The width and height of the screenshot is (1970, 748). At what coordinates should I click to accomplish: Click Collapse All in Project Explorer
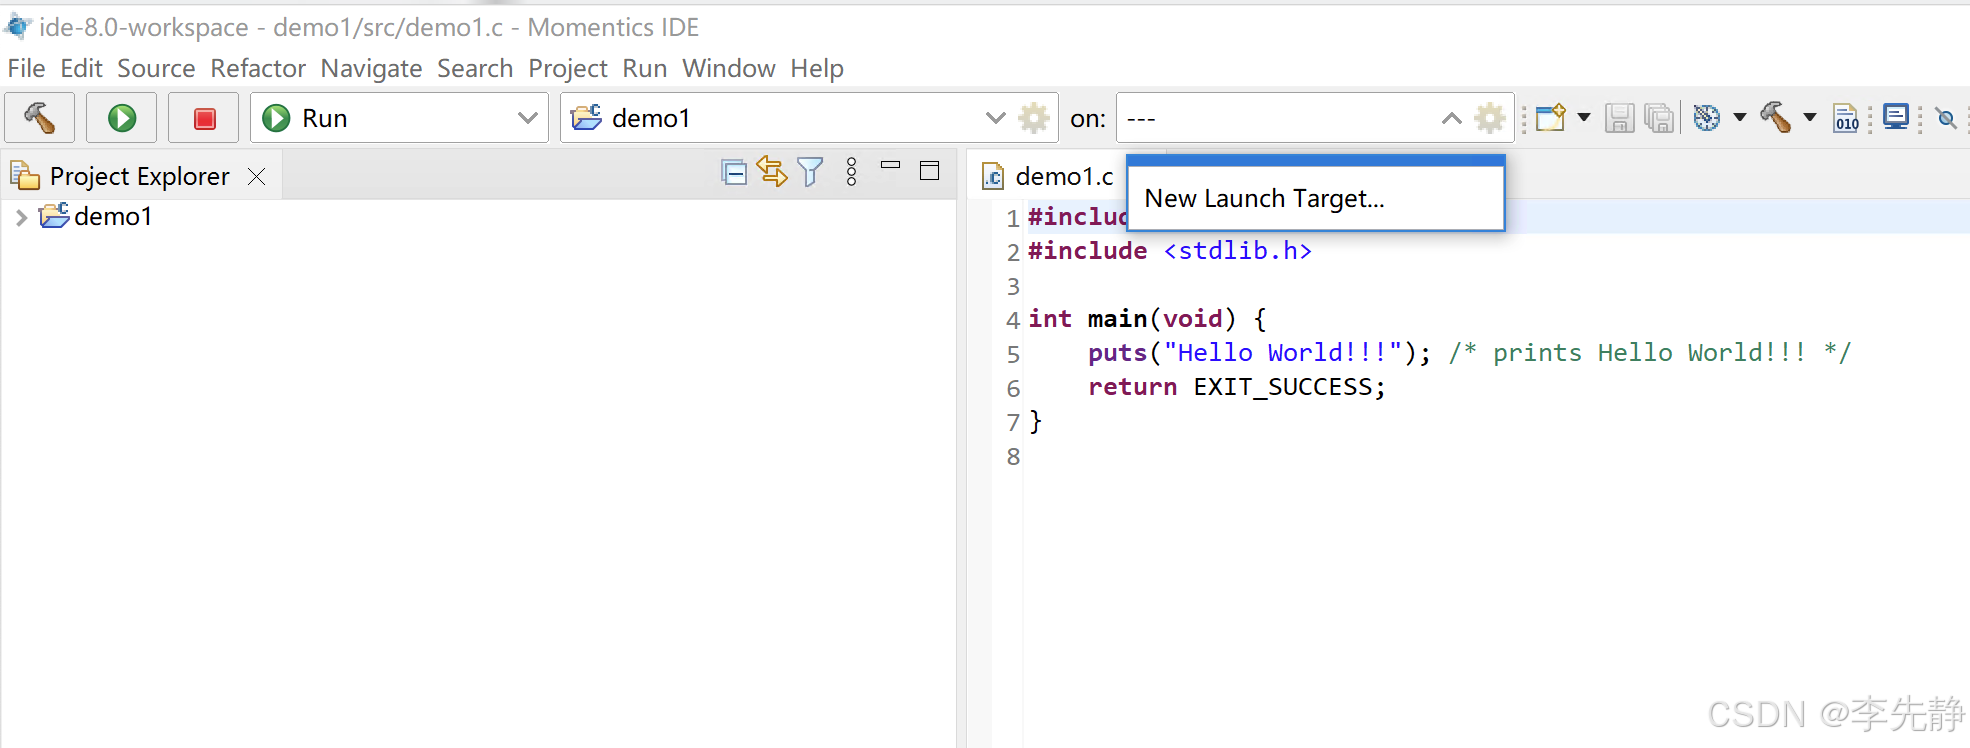tap(734, 173)
